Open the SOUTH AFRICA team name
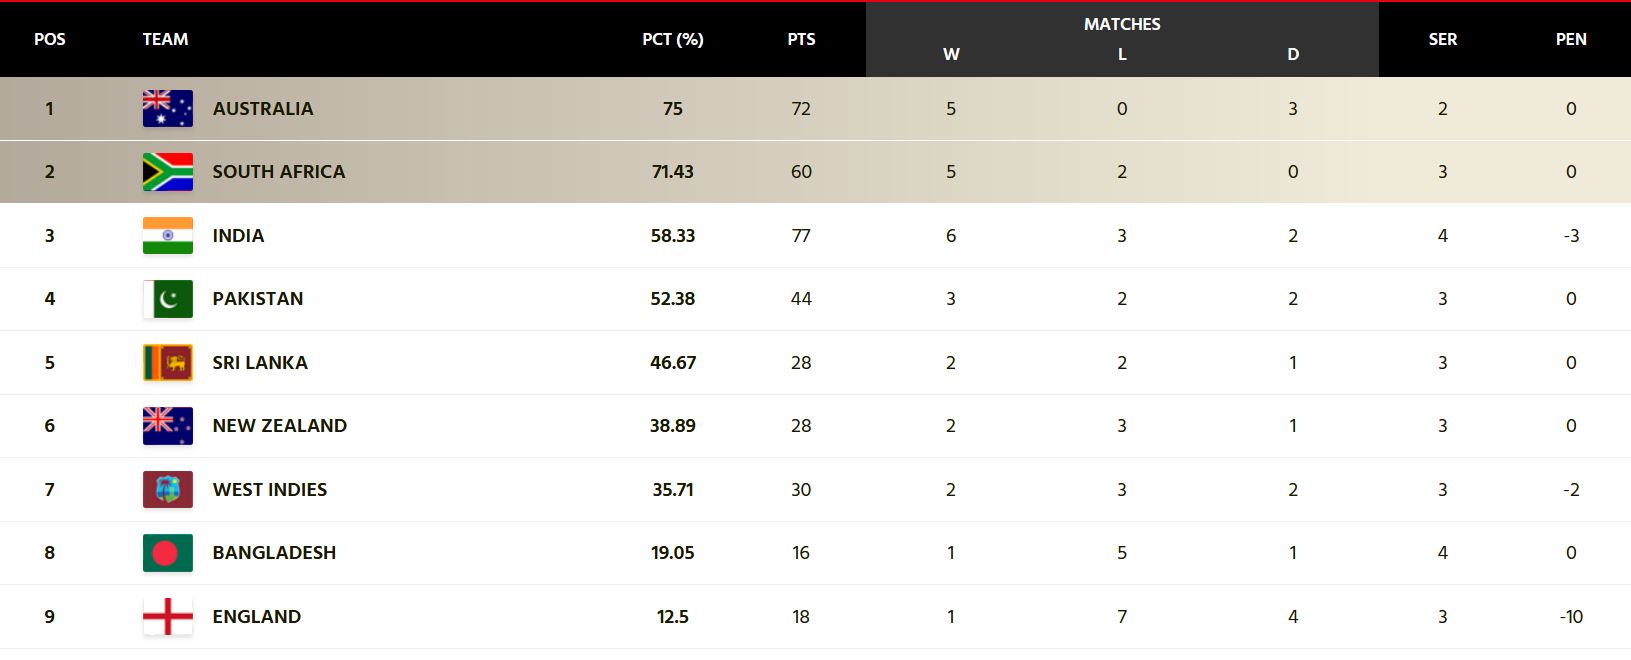This screenshot has width=1631, height=660. [x=279, y=172]
